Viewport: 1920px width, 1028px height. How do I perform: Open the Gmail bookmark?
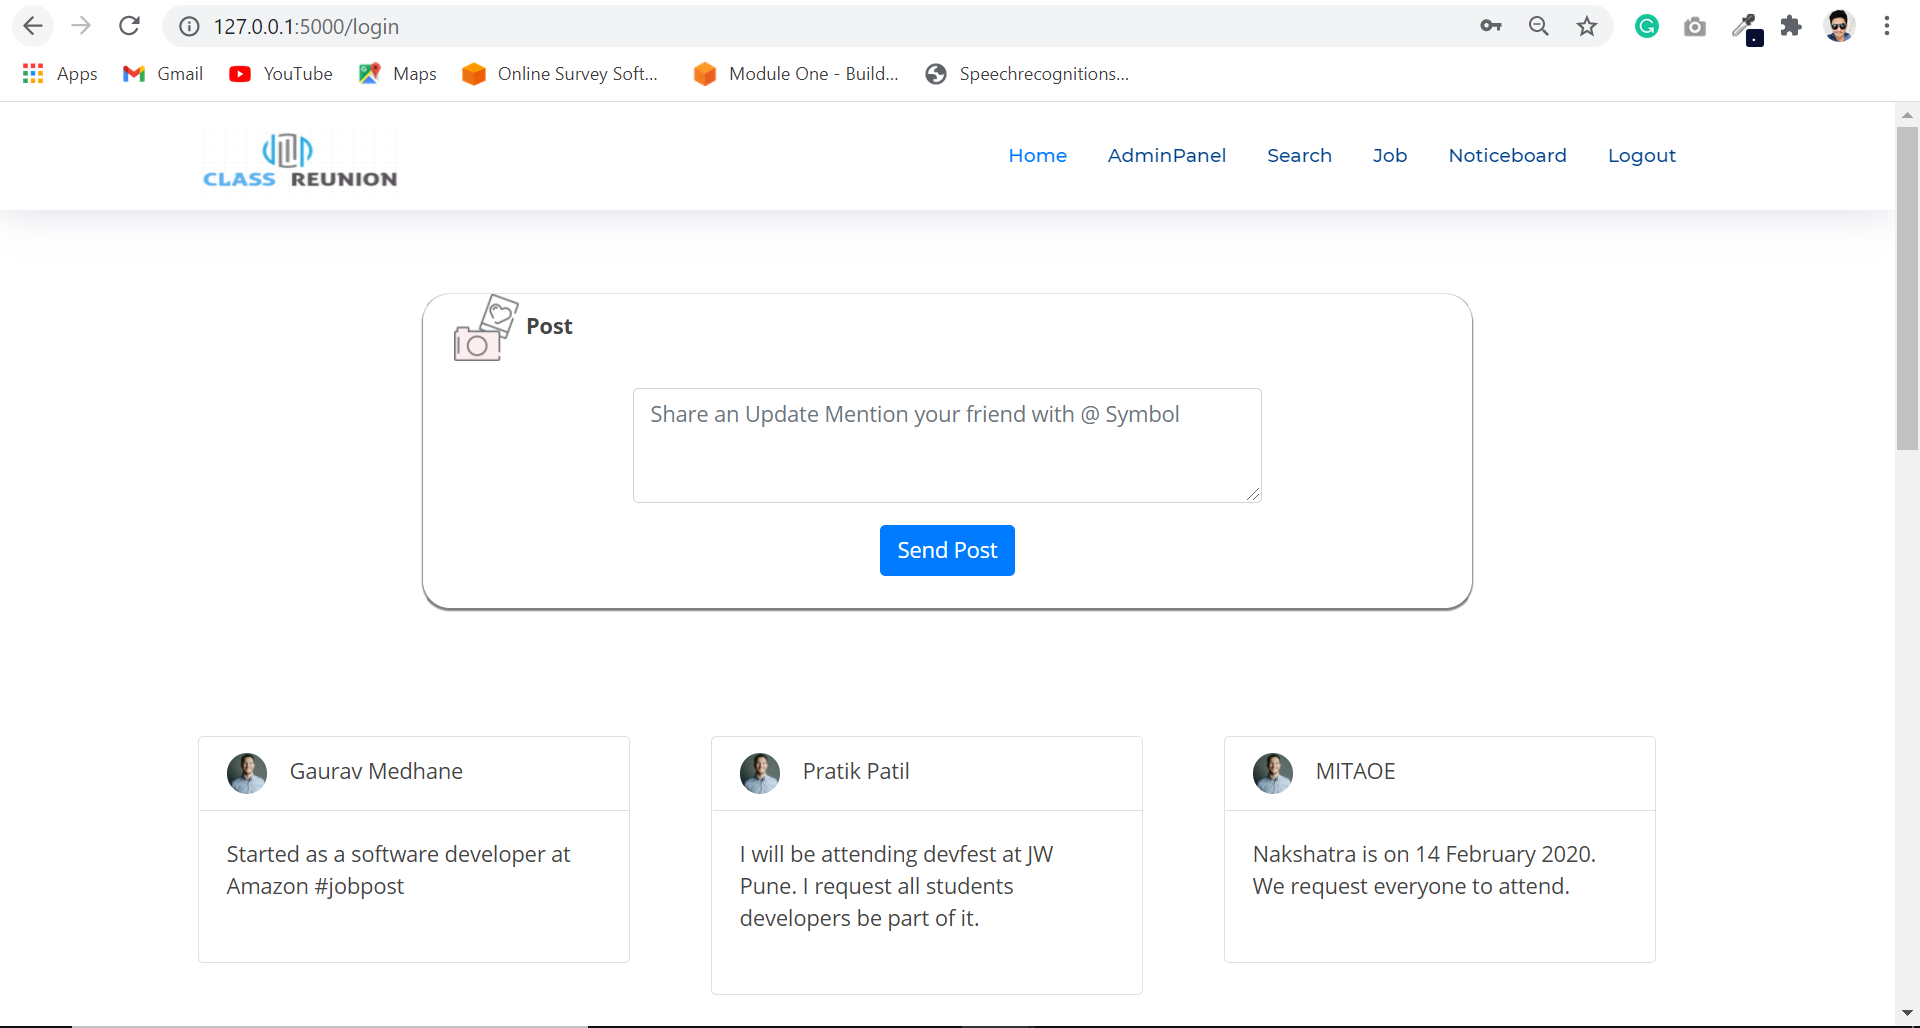(x=163, y=74)
